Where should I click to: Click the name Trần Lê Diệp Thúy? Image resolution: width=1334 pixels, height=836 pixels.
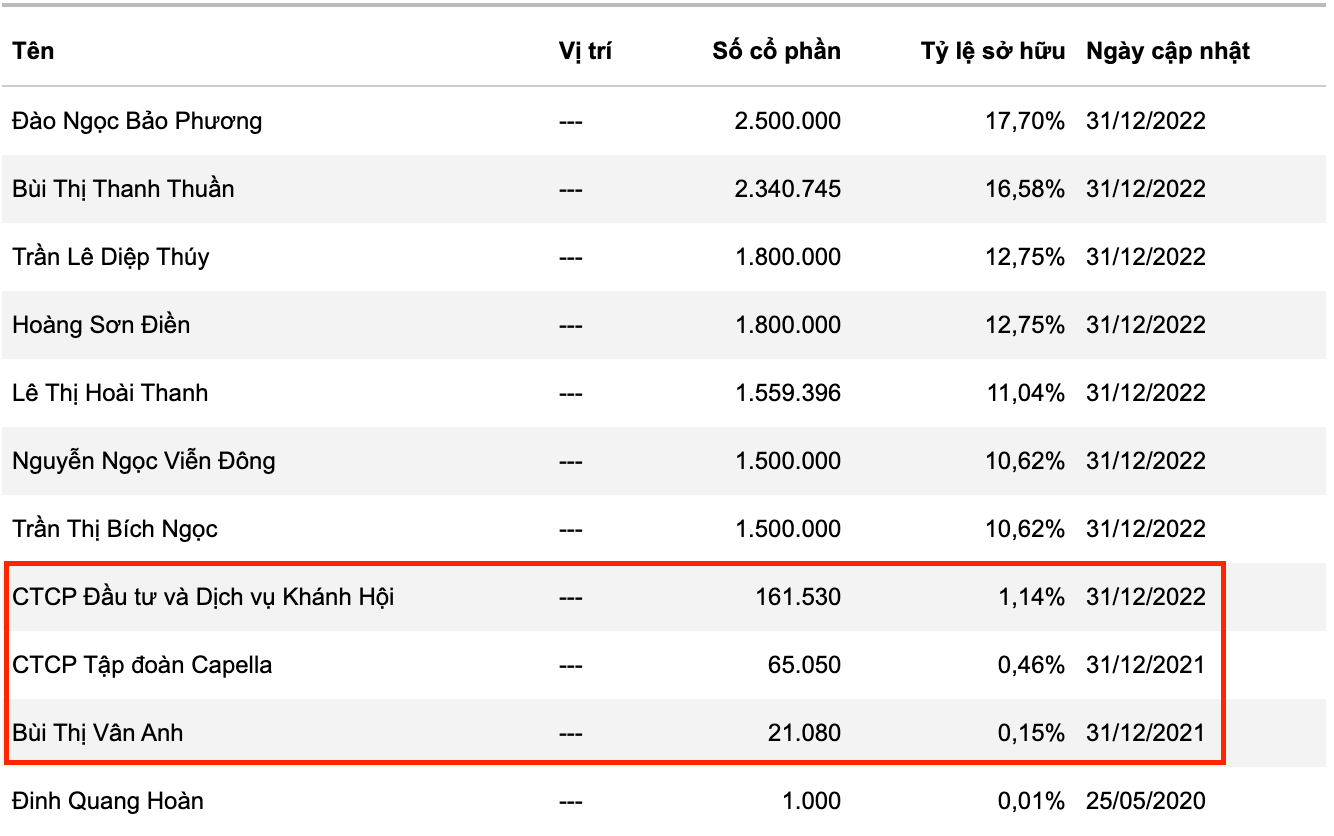[x=111, y=257]
